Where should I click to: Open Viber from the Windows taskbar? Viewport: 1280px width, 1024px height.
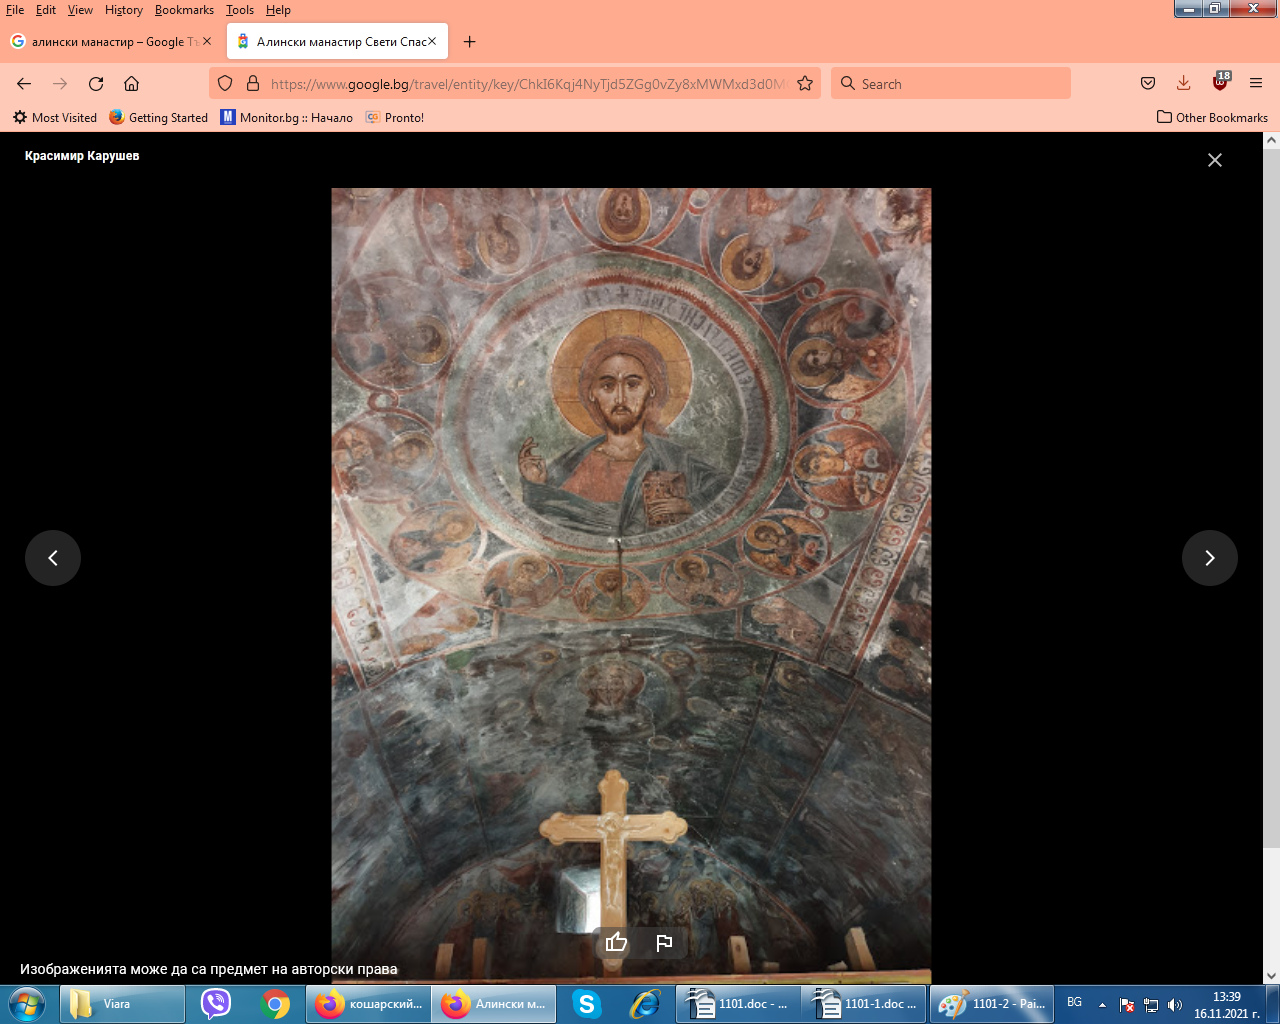216,1003
